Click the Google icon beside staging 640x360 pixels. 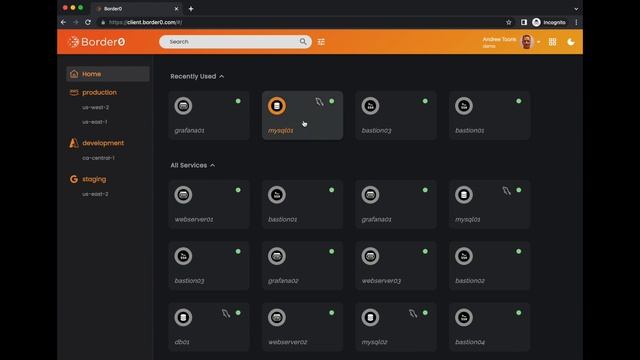click(x=73, y=179)
